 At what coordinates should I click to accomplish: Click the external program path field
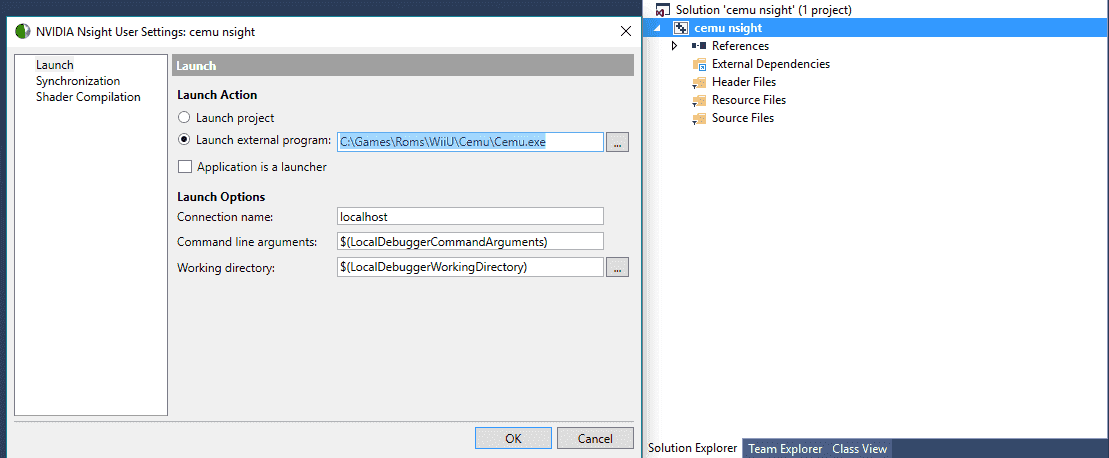point(470,142)
